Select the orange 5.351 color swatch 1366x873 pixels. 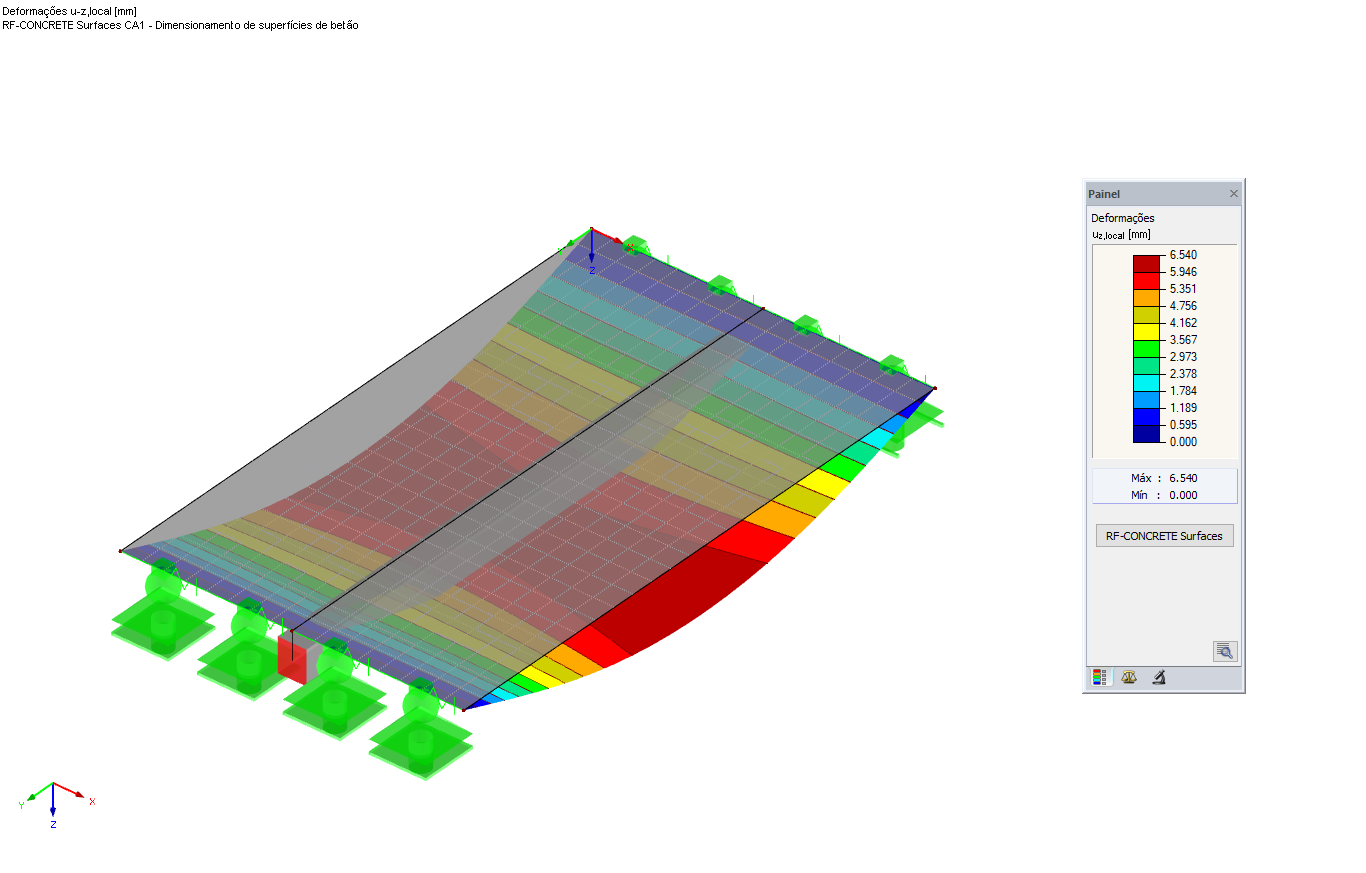click(x=1146, y=298)
